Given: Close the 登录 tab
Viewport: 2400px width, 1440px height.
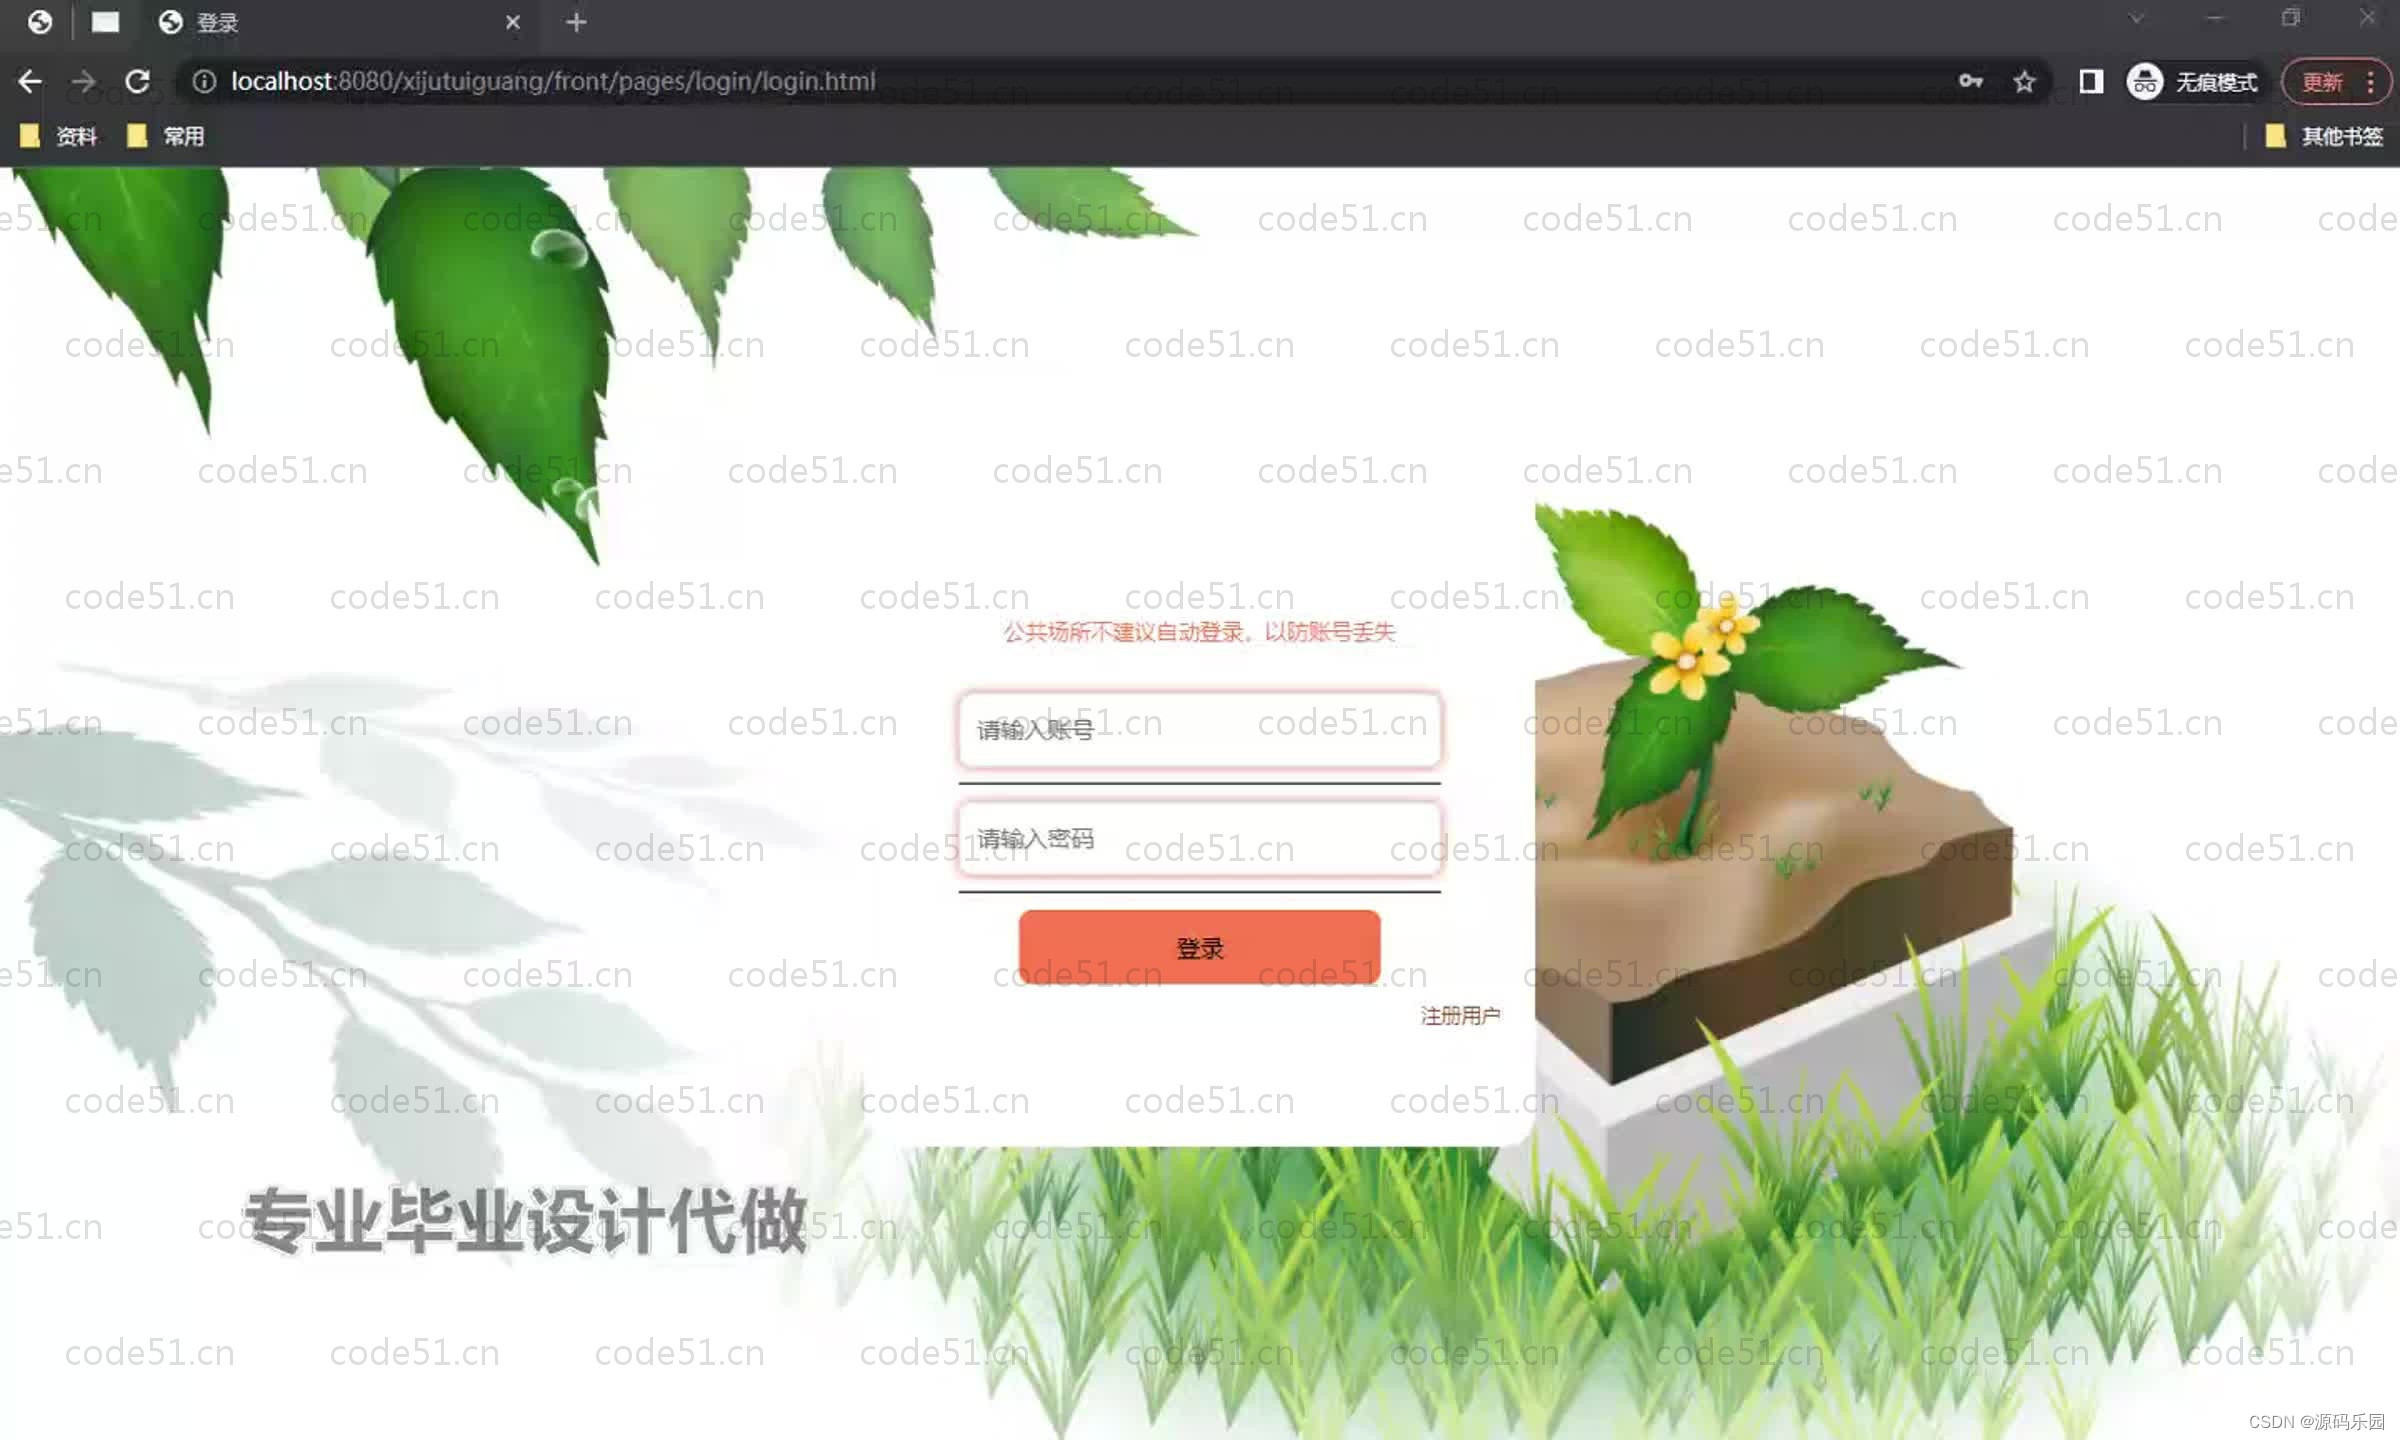Looking at the screenshot, I should 513,22.
